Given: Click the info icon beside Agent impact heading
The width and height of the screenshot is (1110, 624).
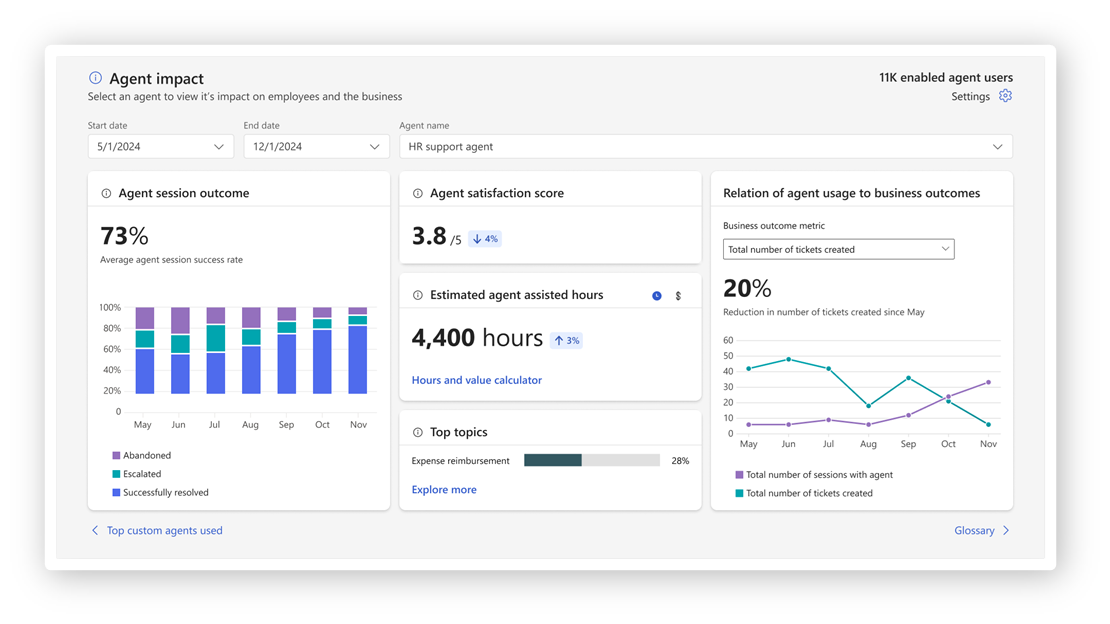Looking at the screenshot, I should click(95, 77).
